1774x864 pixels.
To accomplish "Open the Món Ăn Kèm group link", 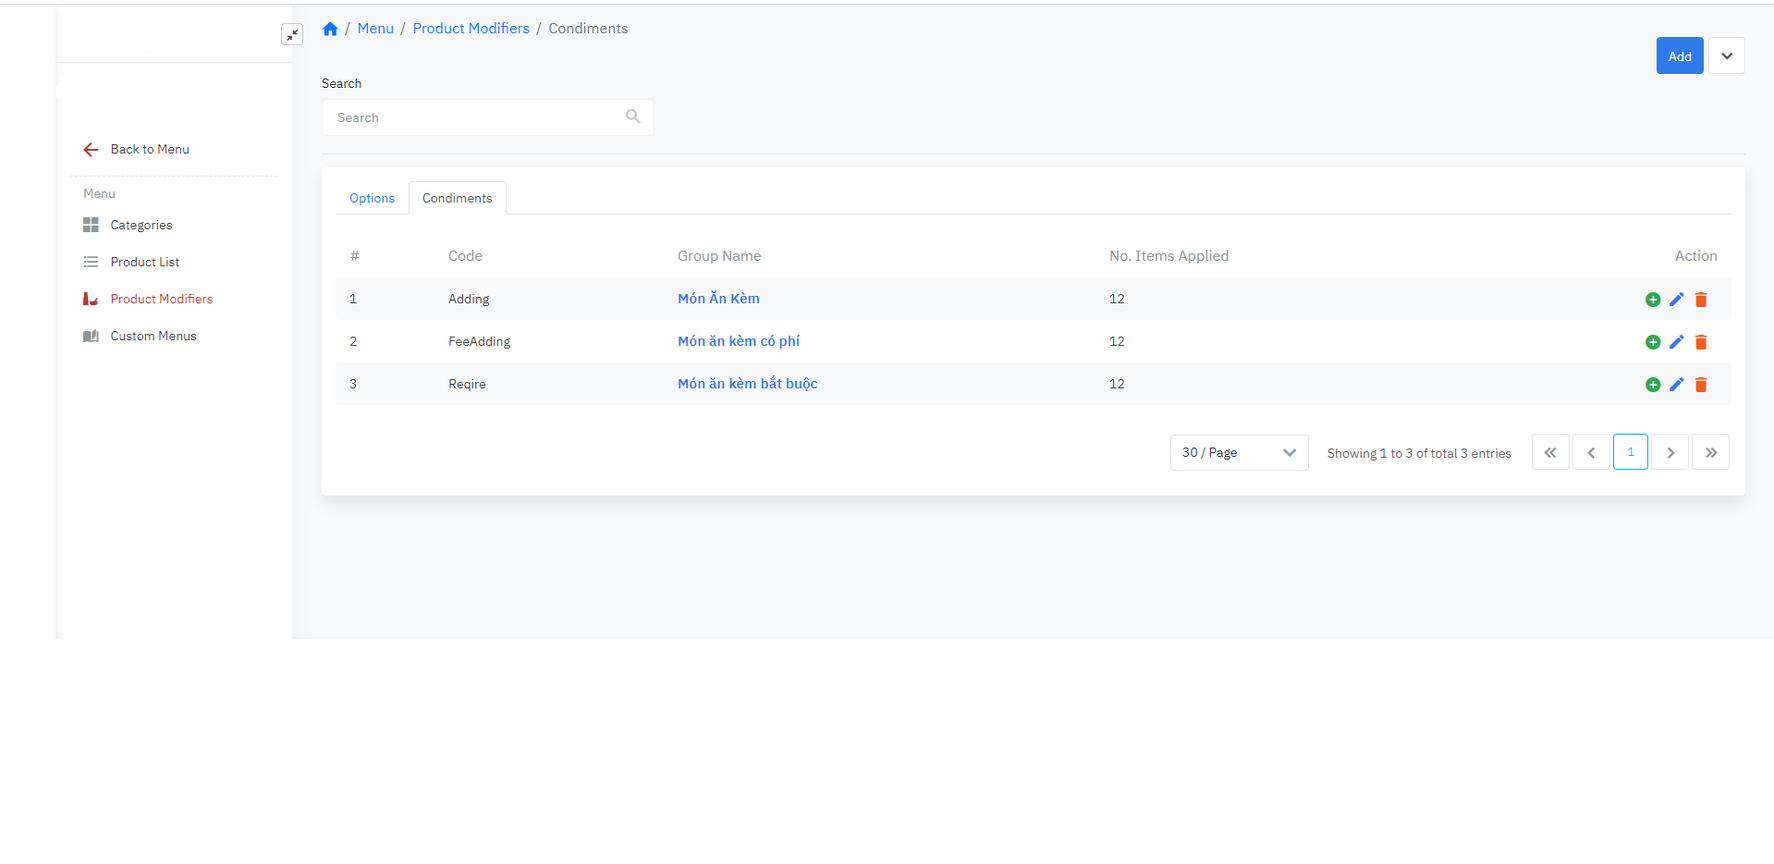I will point(718,299).
